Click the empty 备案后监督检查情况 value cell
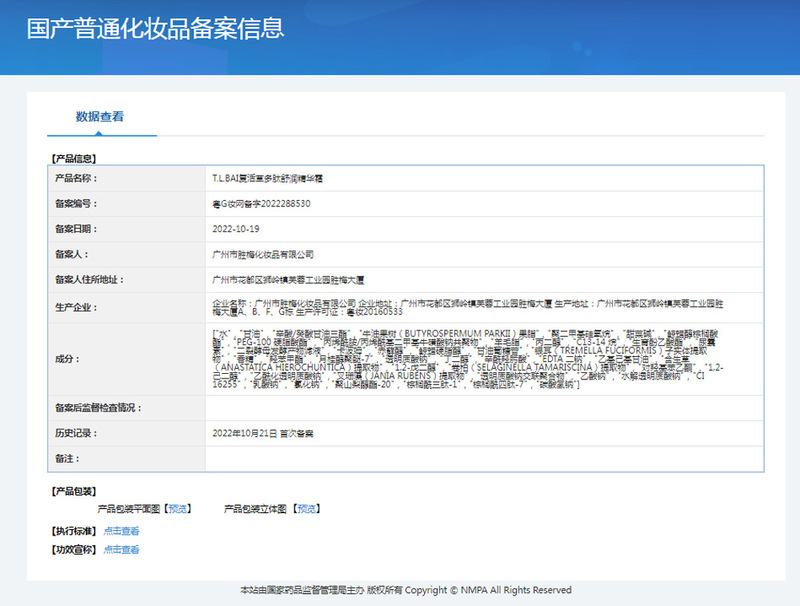800x606 pixels. (x=484, y=408)
